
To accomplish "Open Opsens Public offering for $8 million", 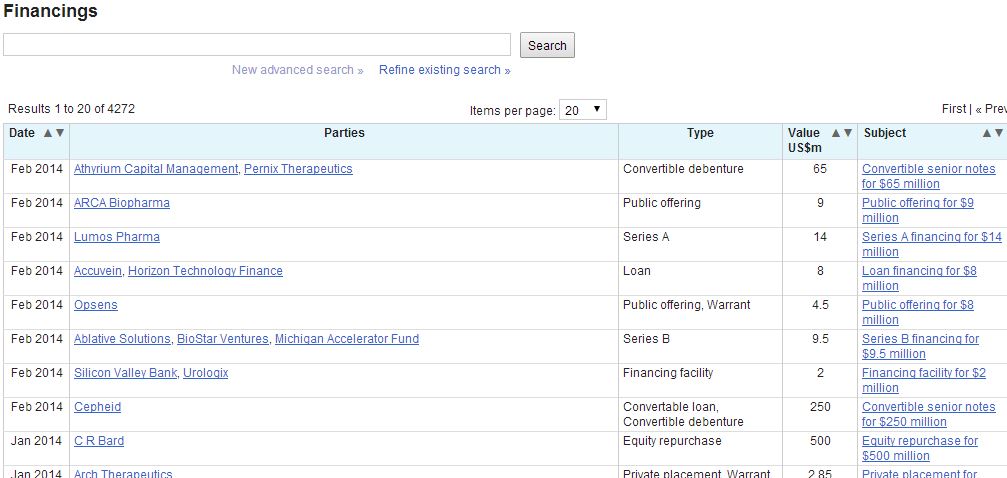I will coord(918,313).
